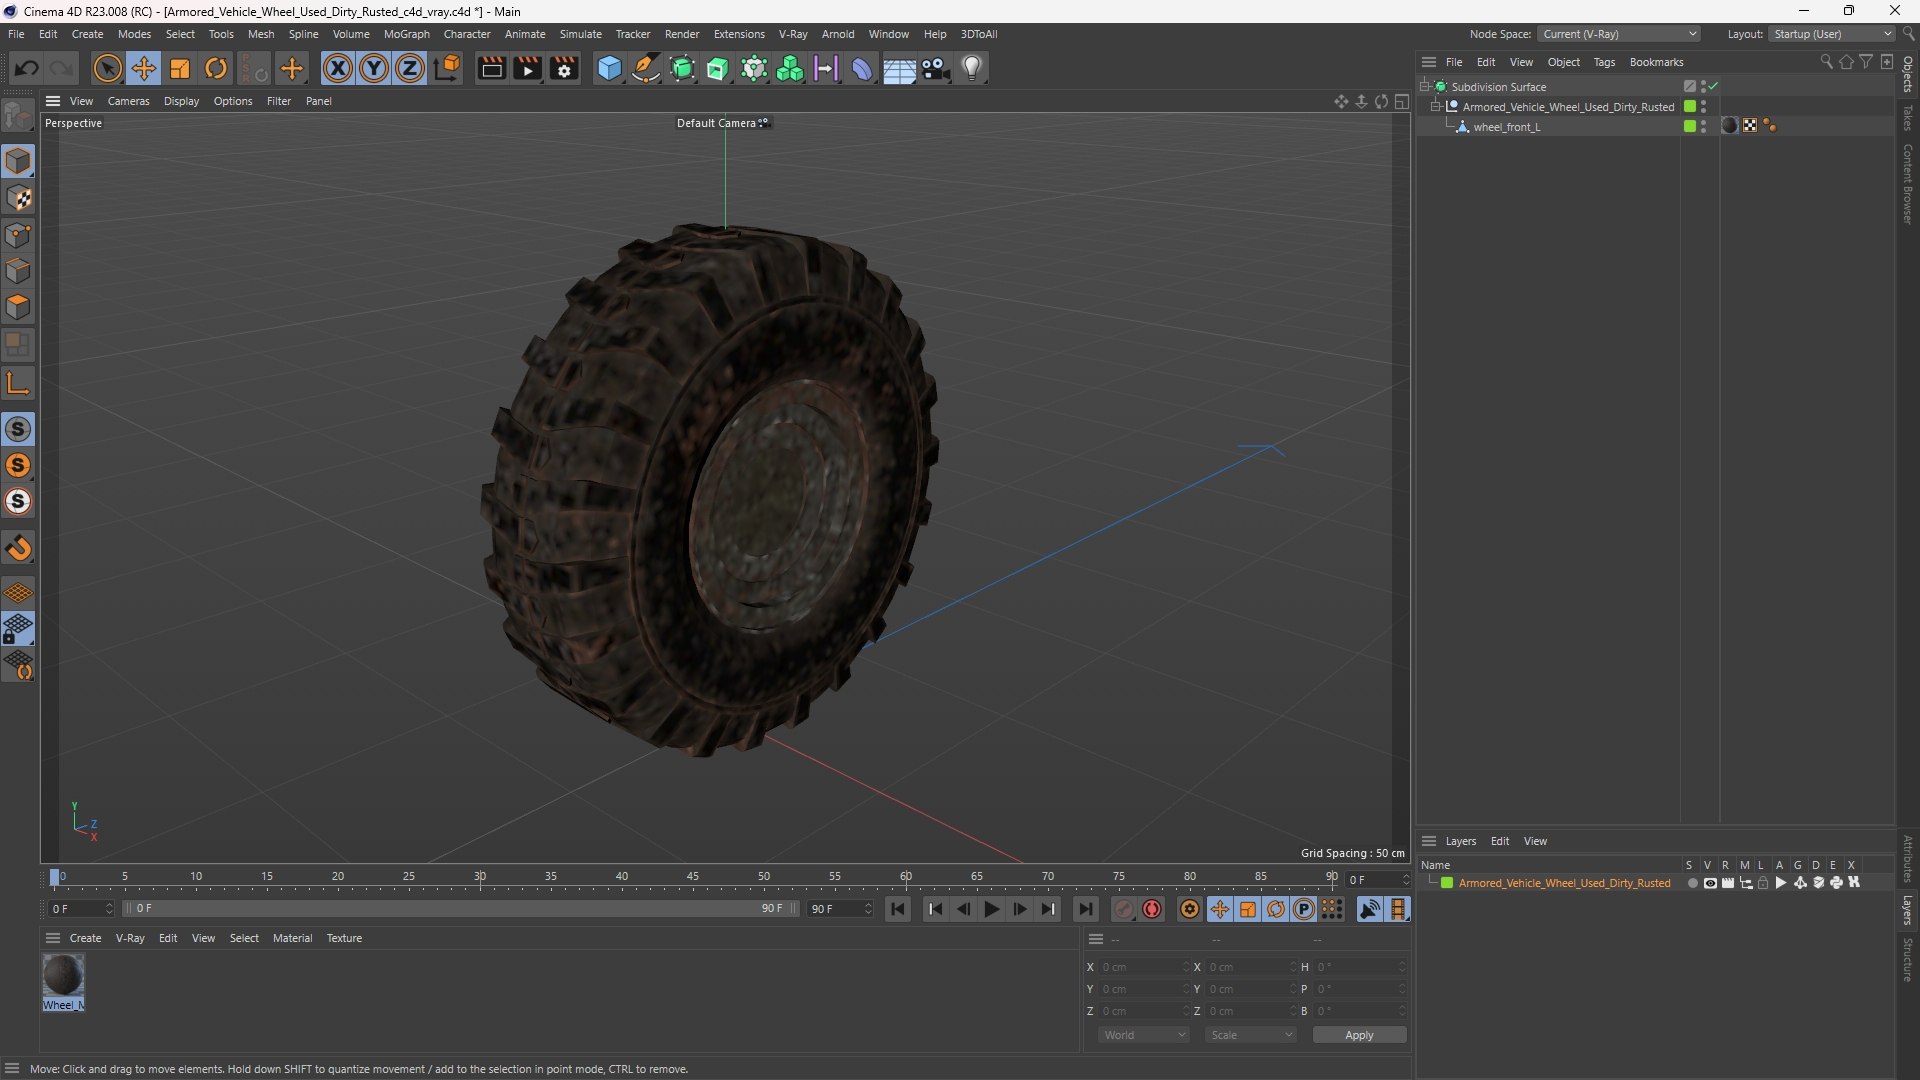
Task: Toggle Autokeying button
Action: coord(1152,909)
